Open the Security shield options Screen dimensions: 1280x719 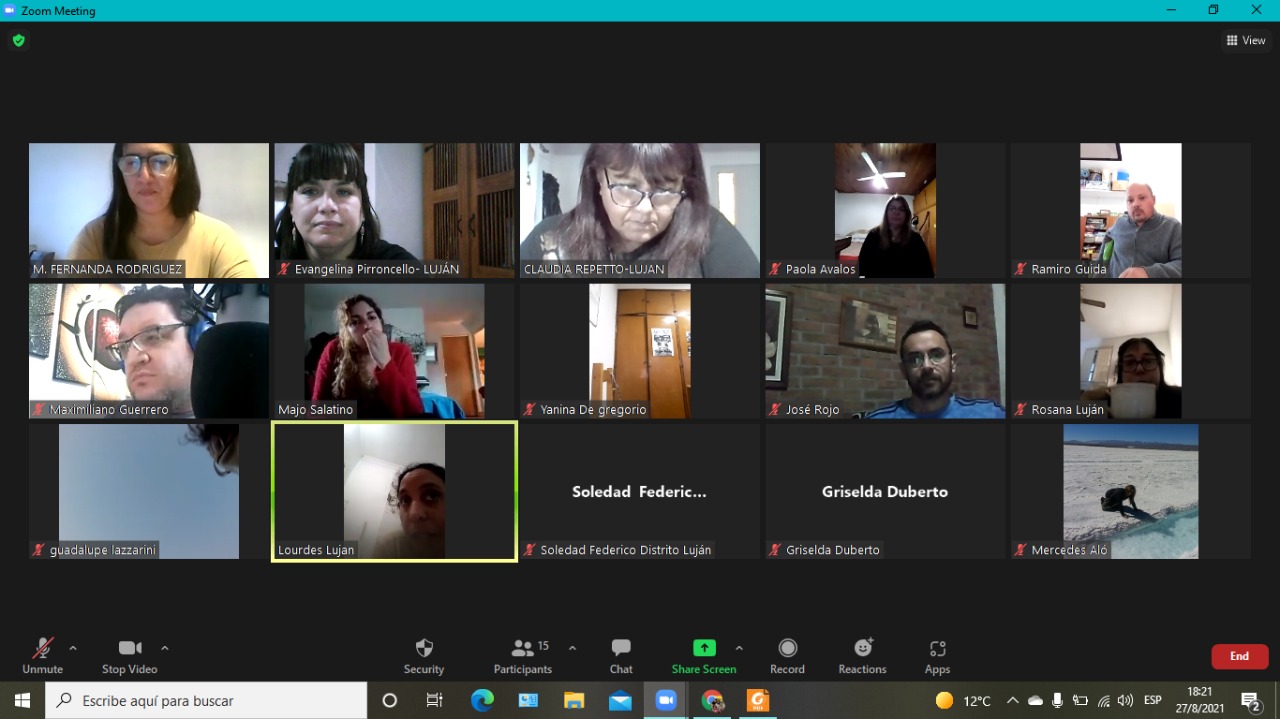424,656
